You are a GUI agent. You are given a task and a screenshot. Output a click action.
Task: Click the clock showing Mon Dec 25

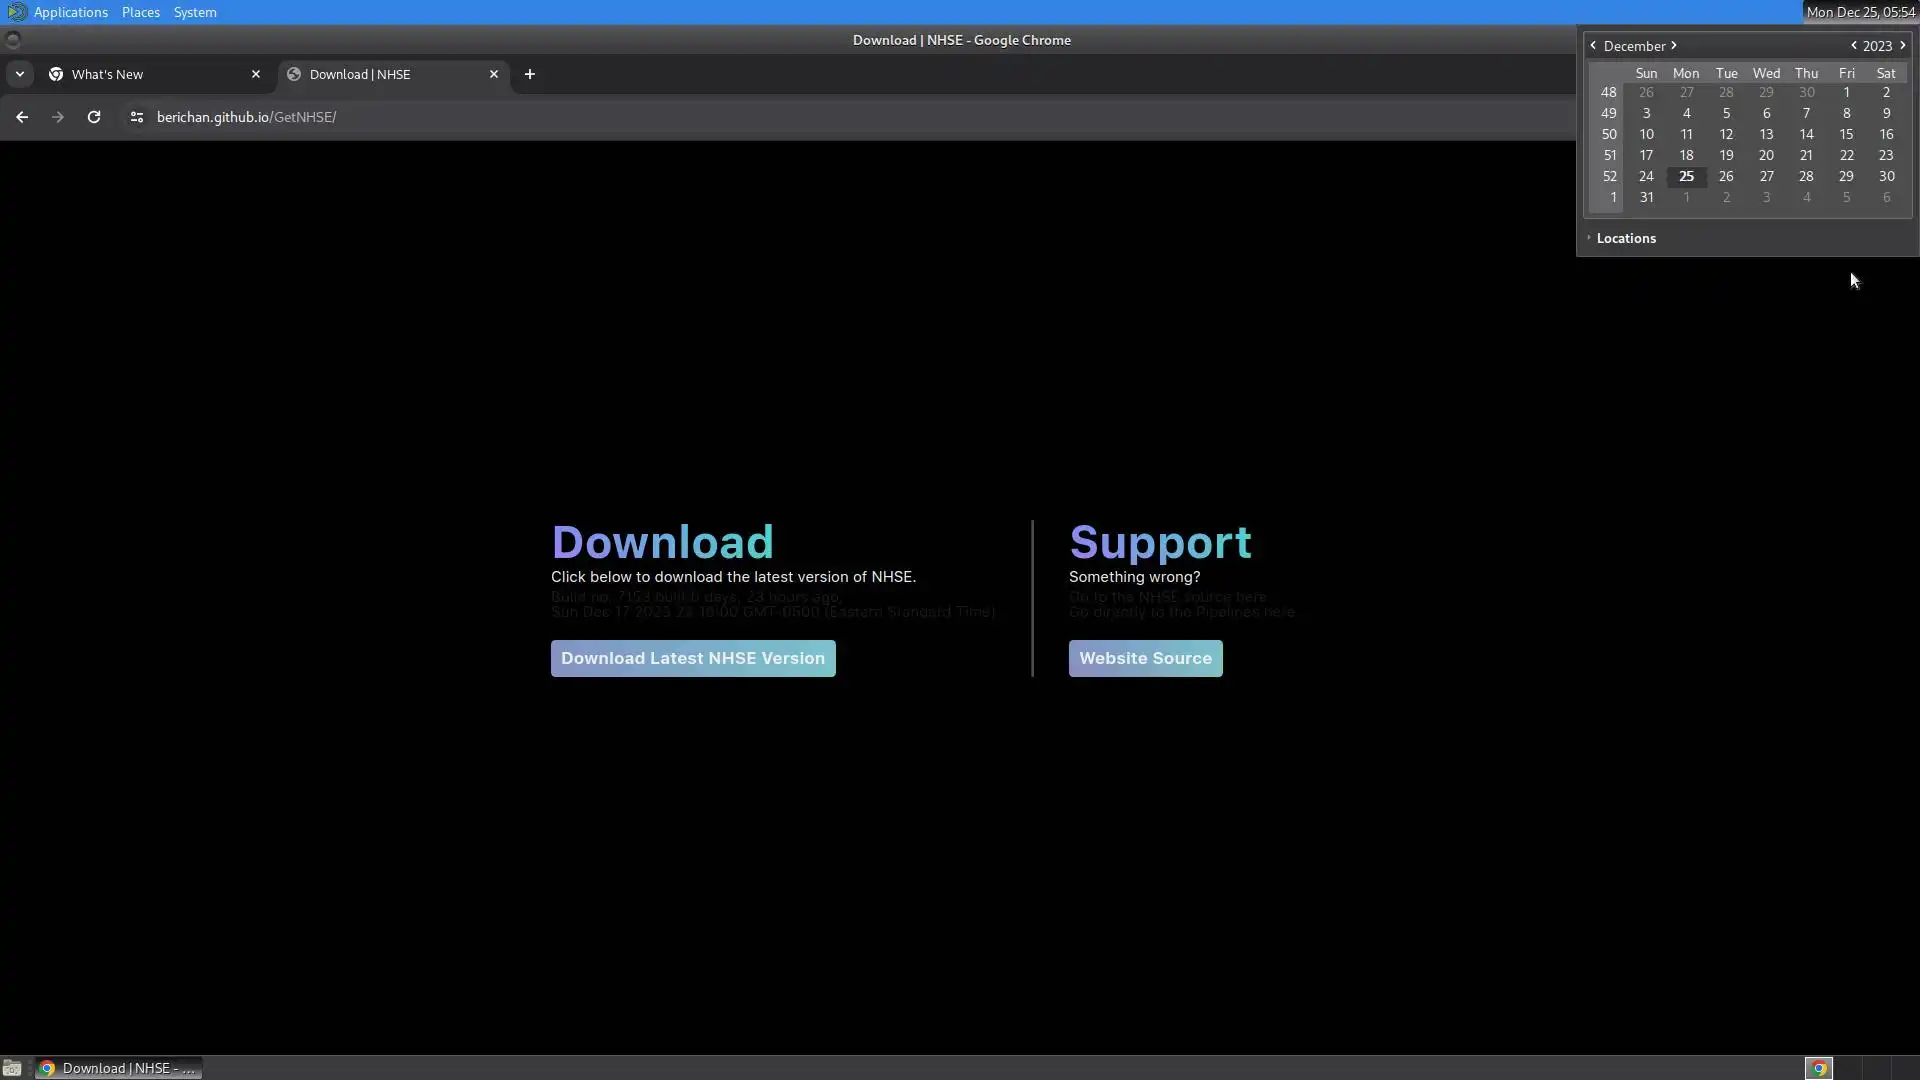pyautogui.click(x=1860, y=12)
